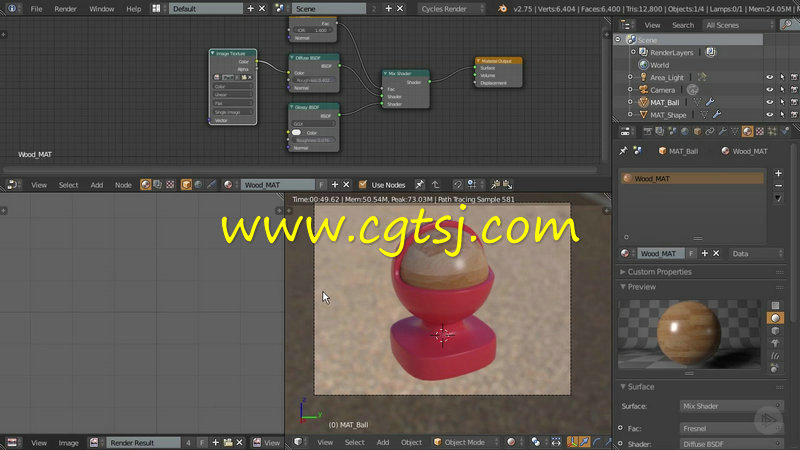Toggle selectability of MAT_Ball
This screenshot has width=800, height=450.
pyautogui.click(x=782, y=102)
